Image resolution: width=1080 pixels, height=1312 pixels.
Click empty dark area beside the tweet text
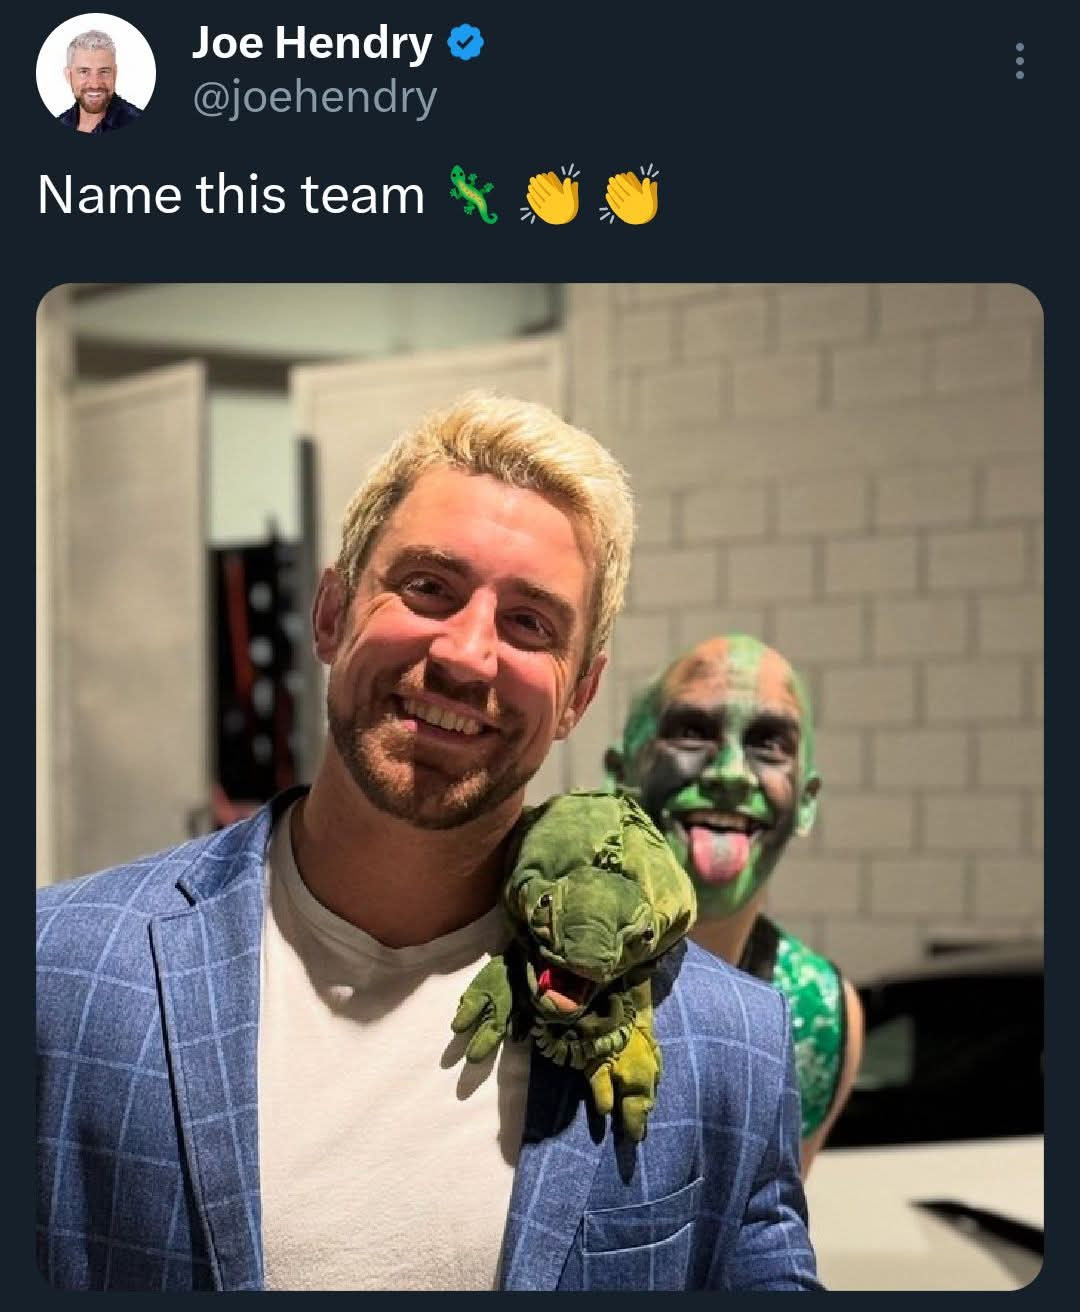tap(860, 194)
